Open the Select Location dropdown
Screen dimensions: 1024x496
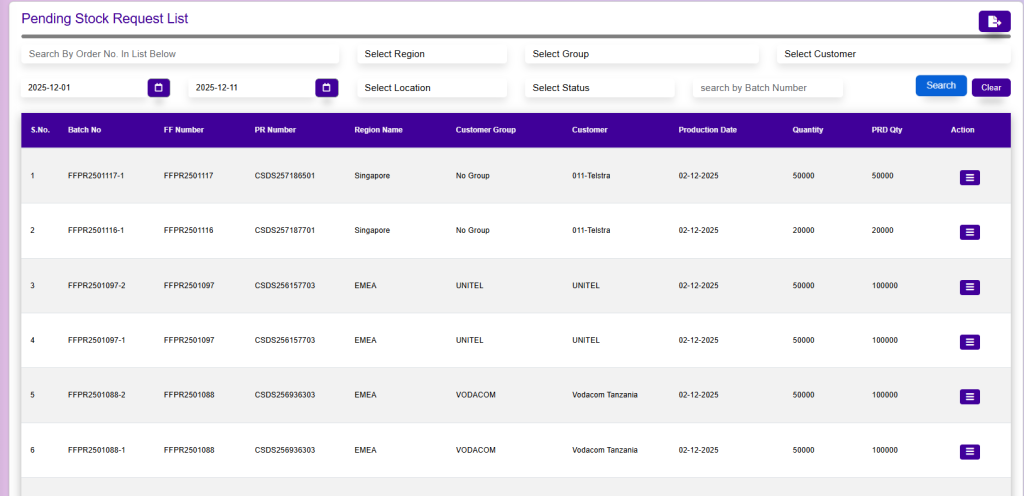pyautogui.click(x=432, y=88)
